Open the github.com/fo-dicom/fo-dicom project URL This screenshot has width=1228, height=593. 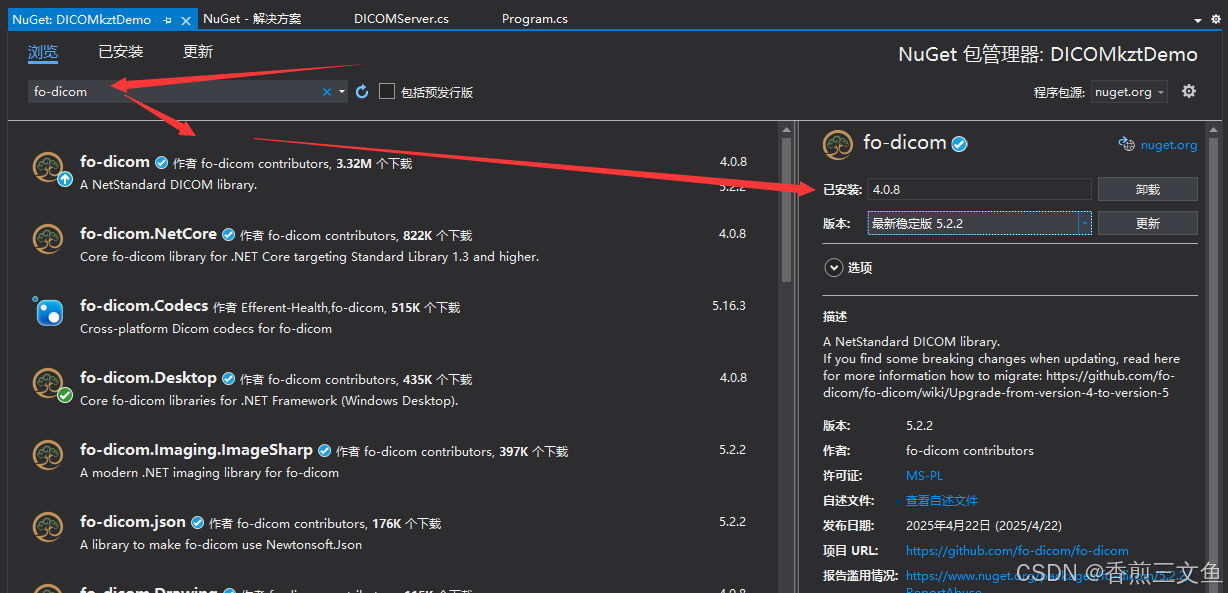tap(1017, 551)
